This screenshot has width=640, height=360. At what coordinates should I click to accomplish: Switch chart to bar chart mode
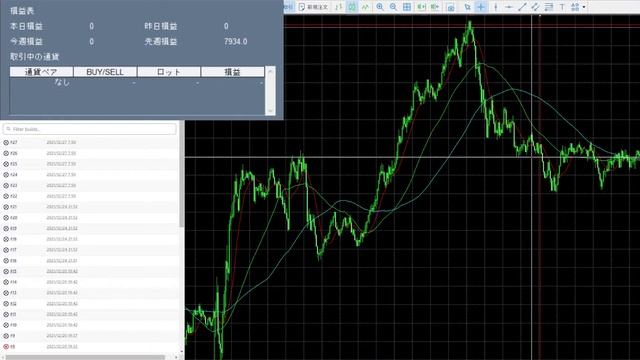[339, 7]
